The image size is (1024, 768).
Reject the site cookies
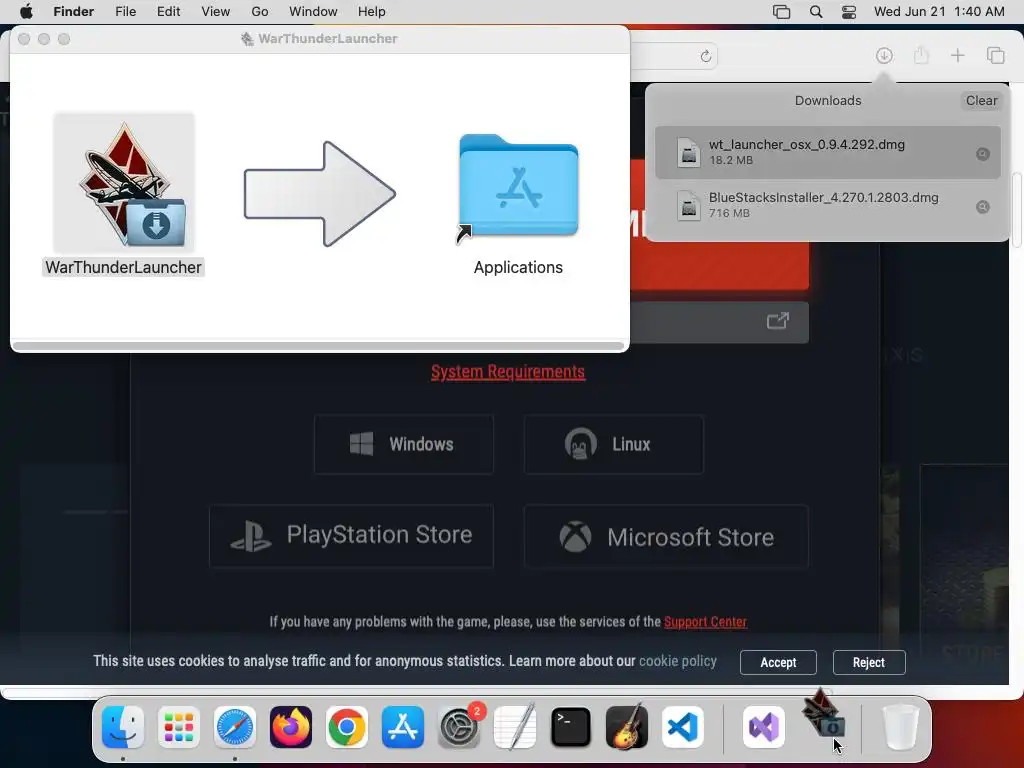(x=869, y=662)
